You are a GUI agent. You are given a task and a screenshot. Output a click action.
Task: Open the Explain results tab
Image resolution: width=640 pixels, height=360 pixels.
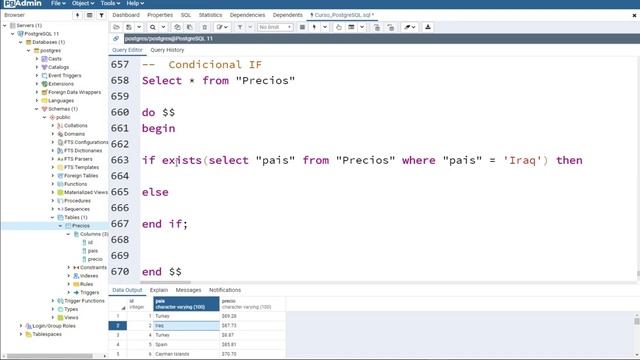159,290
